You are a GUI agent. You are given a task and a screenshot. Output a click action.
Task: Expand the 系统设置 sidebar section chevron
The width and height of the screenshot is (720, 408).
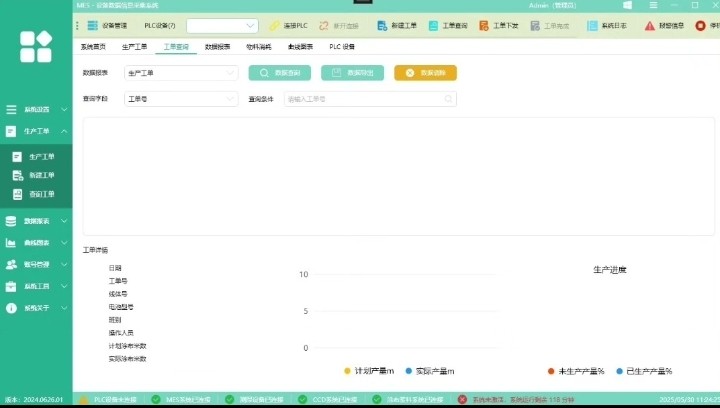coord(64,109)
